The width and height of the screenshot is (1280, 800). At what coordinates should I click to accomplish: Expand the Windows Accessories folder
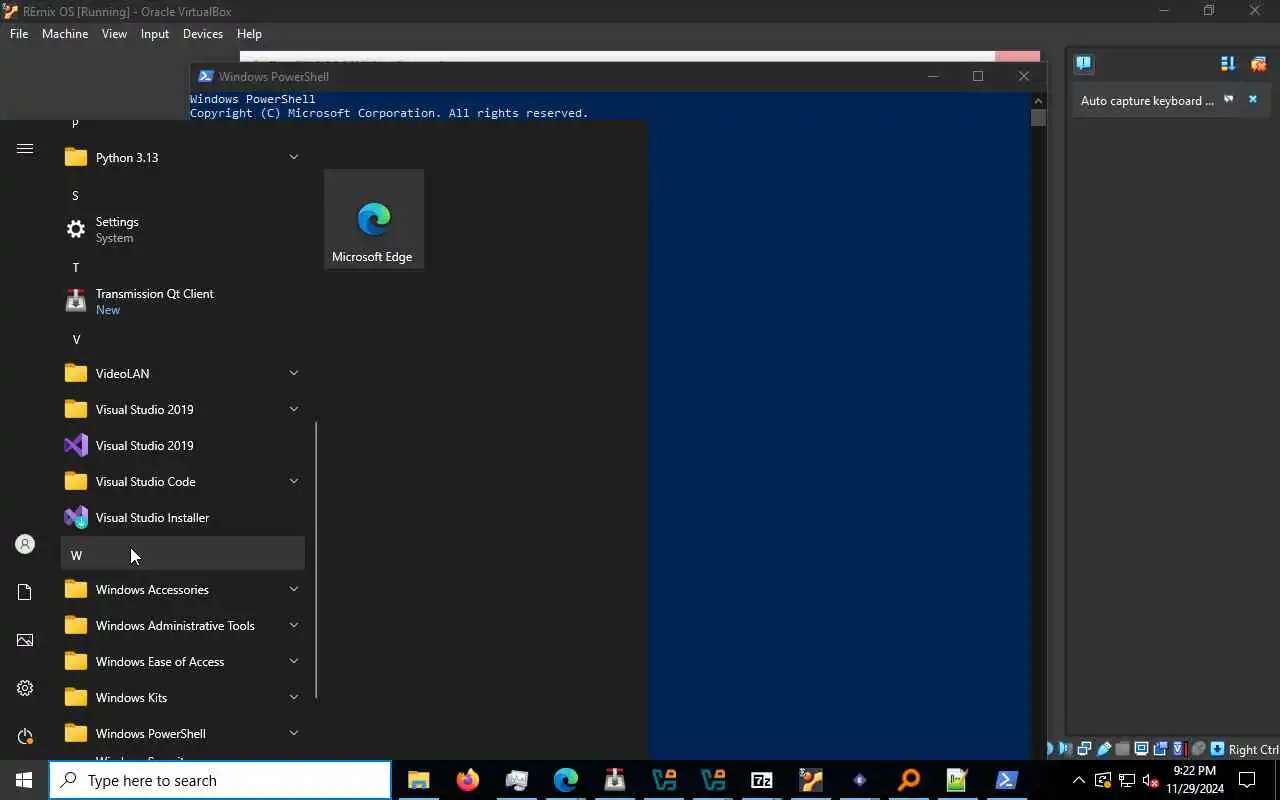[183, 589]
